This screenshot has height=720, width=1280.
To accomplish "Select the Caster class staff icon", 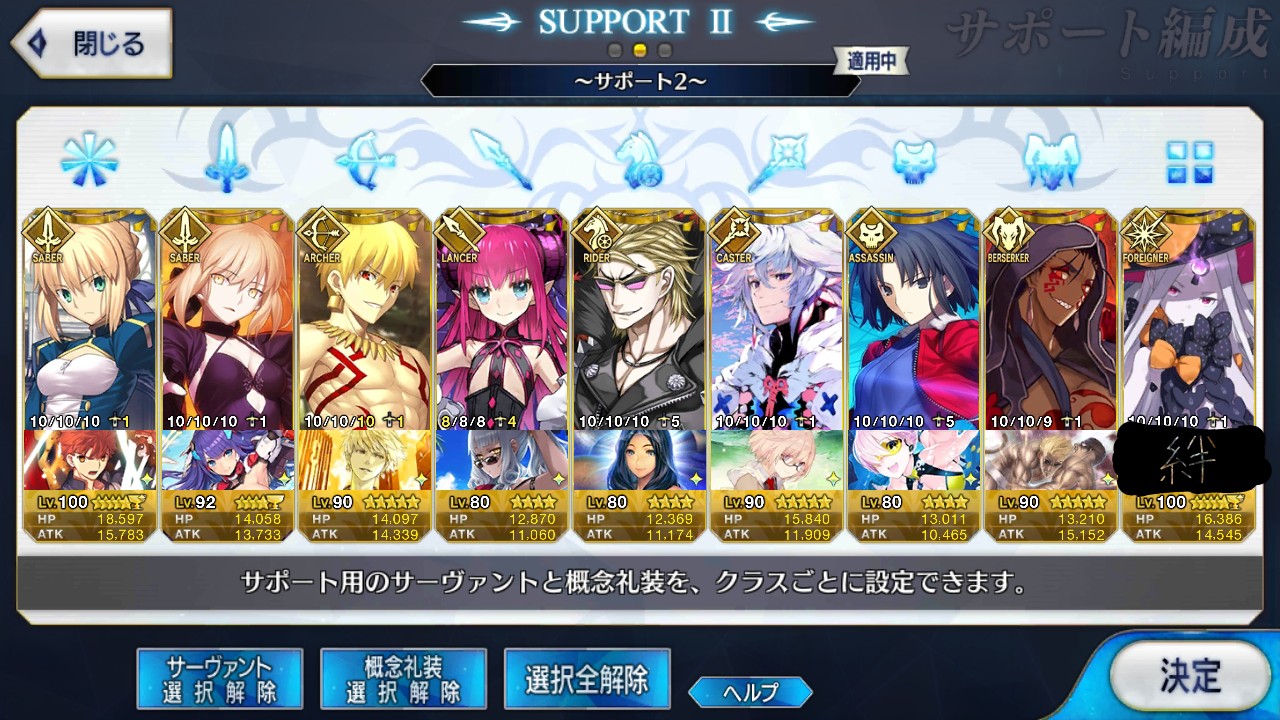I will pos(775,160).
